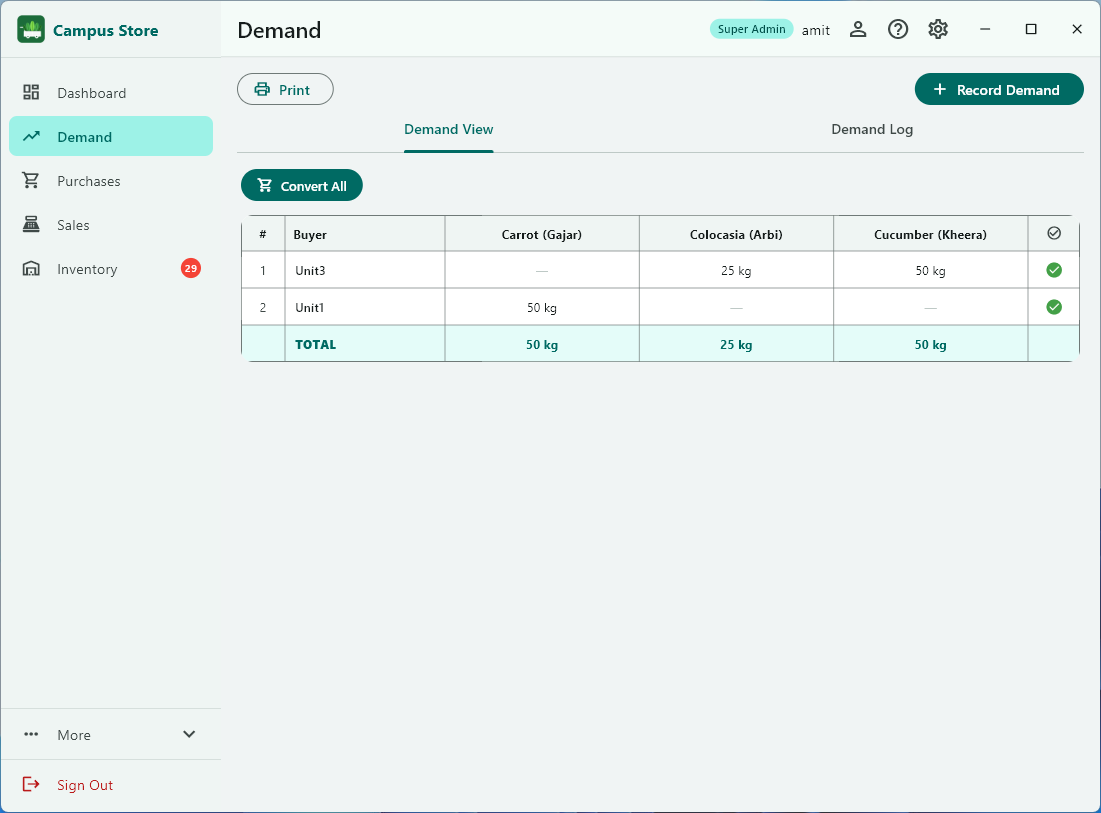Select Demand in the sidebar
Screen dimensions: 1101x813
tap(111, 136)
